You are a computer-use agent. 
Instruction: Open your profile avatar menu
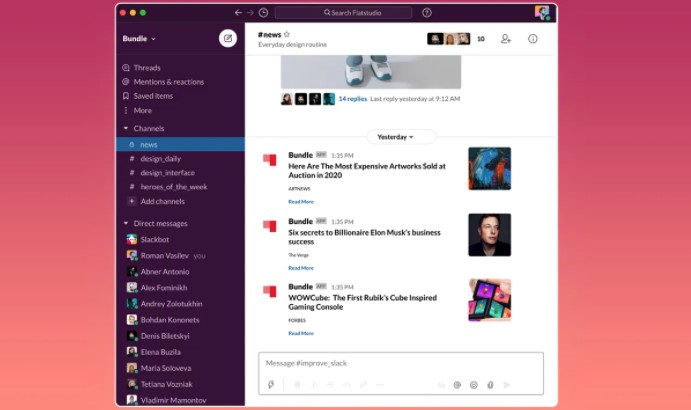tap(542, 12)
